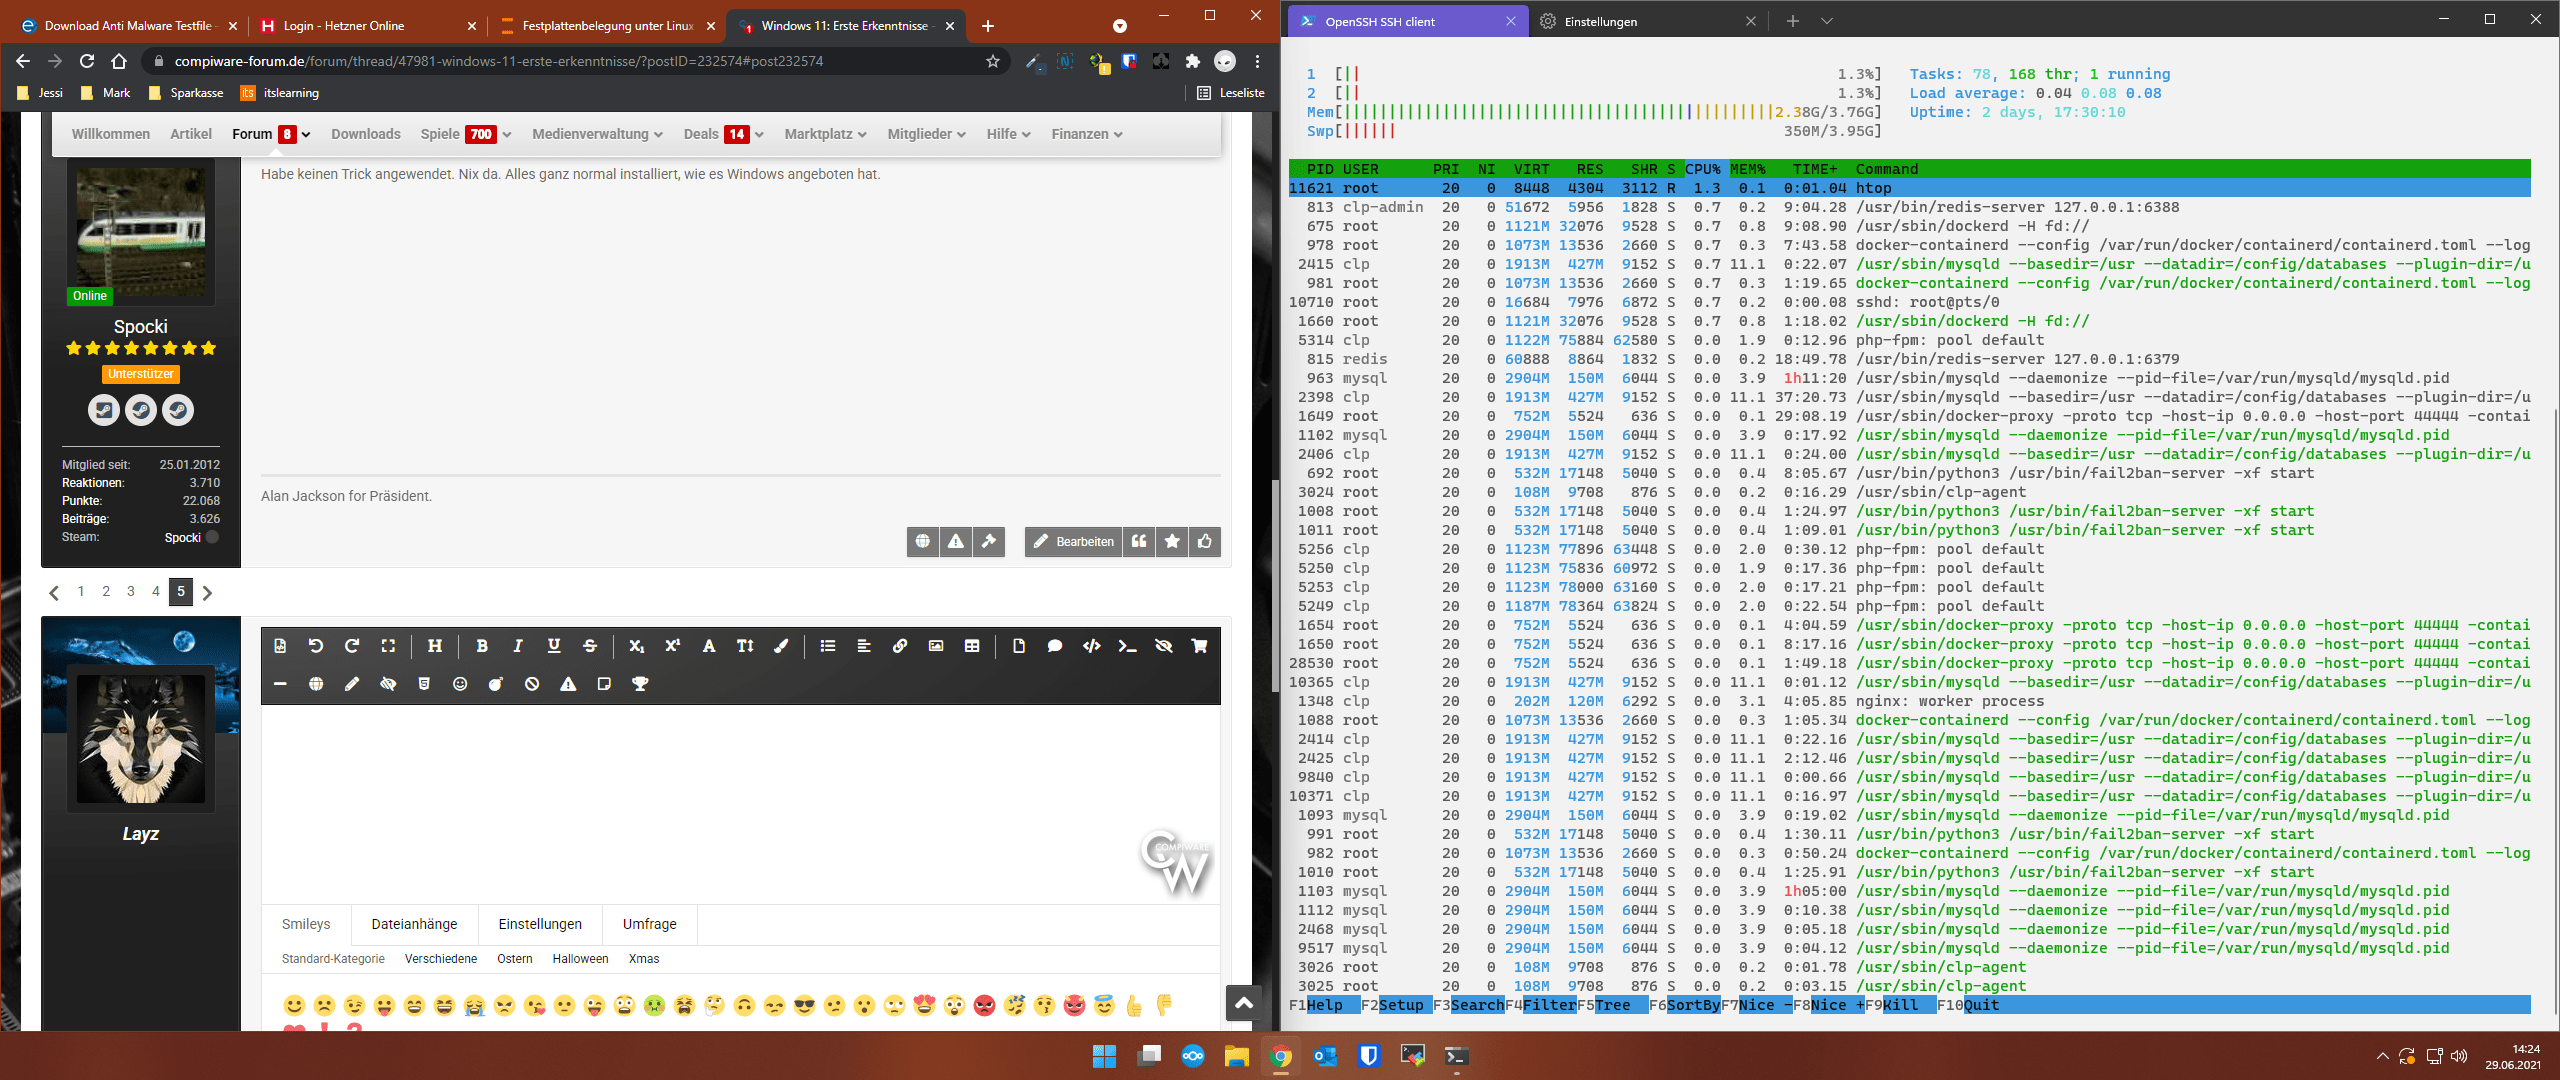Click the Bearbeiten button on Spocki's post
This screenshot has height=1080, width=2560.
click(1073, 541)
